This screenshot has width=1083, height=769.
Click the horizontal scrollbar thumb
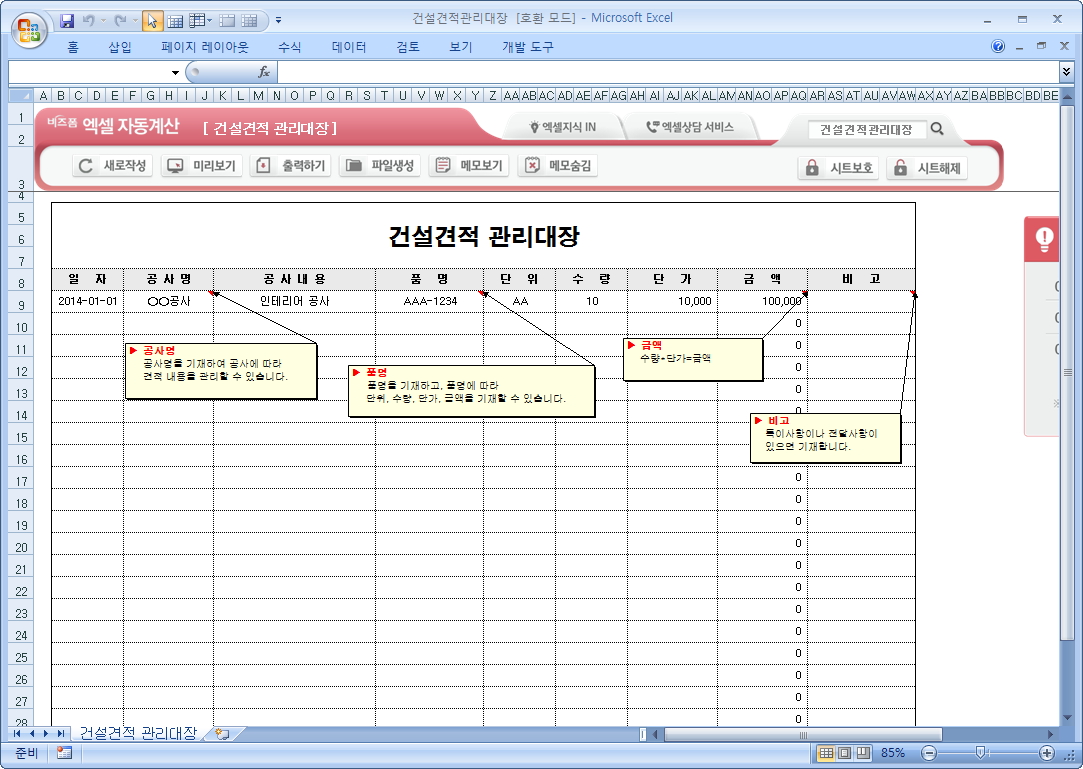(x=803, y=734)
